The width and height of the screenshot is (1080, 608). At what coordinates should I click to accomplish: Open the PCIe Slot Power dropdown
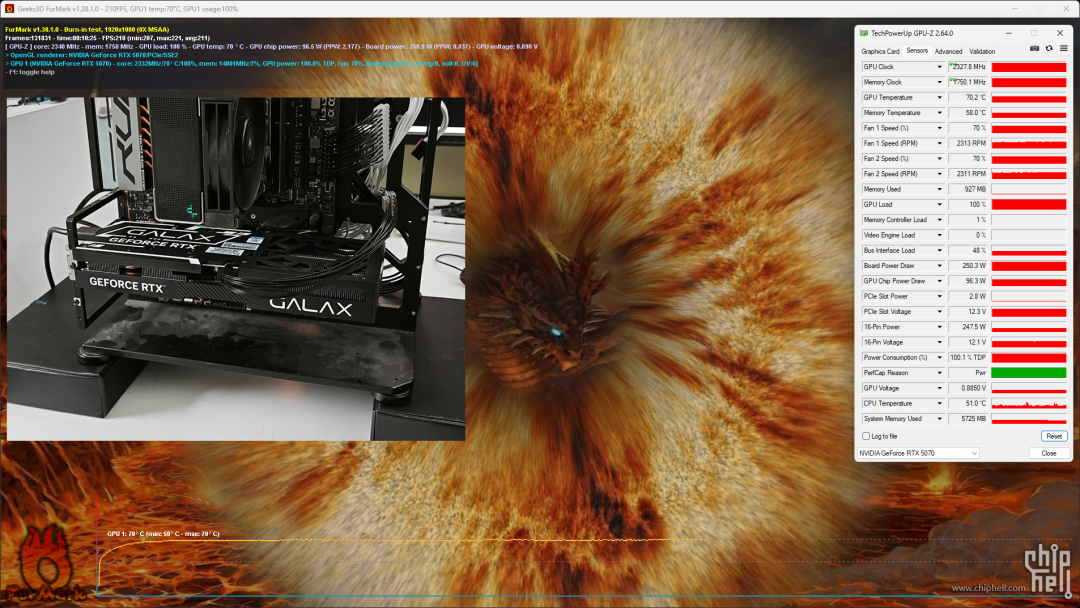[939, 296]
